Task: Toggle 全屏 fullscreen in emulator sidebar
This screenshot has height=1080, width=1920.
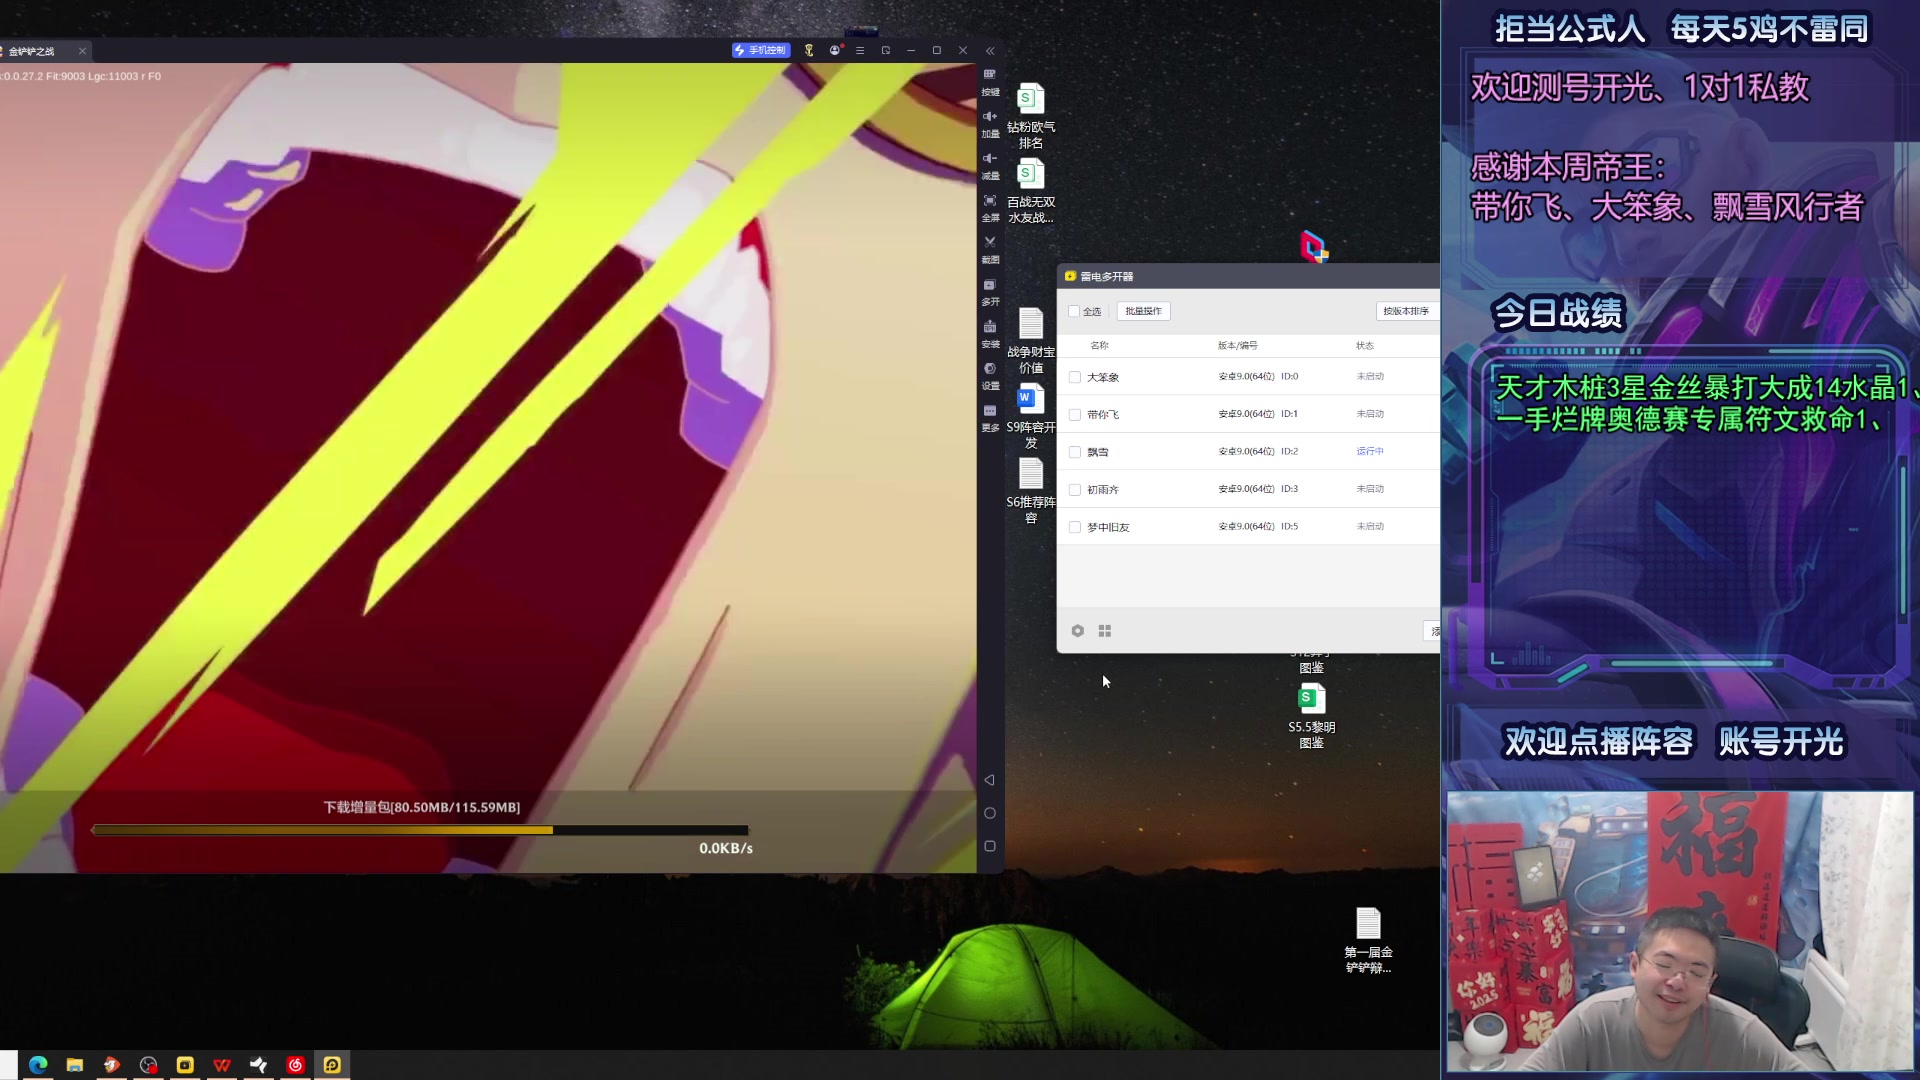Action: point(990,207)
